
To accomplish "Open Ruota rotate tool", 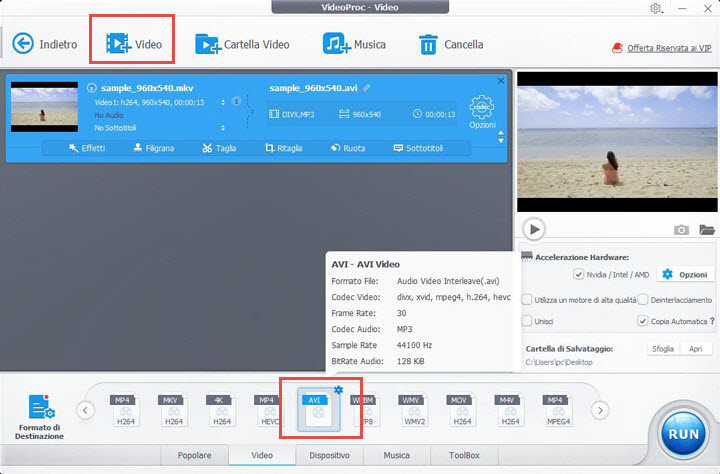I will [x=348, y=148].
